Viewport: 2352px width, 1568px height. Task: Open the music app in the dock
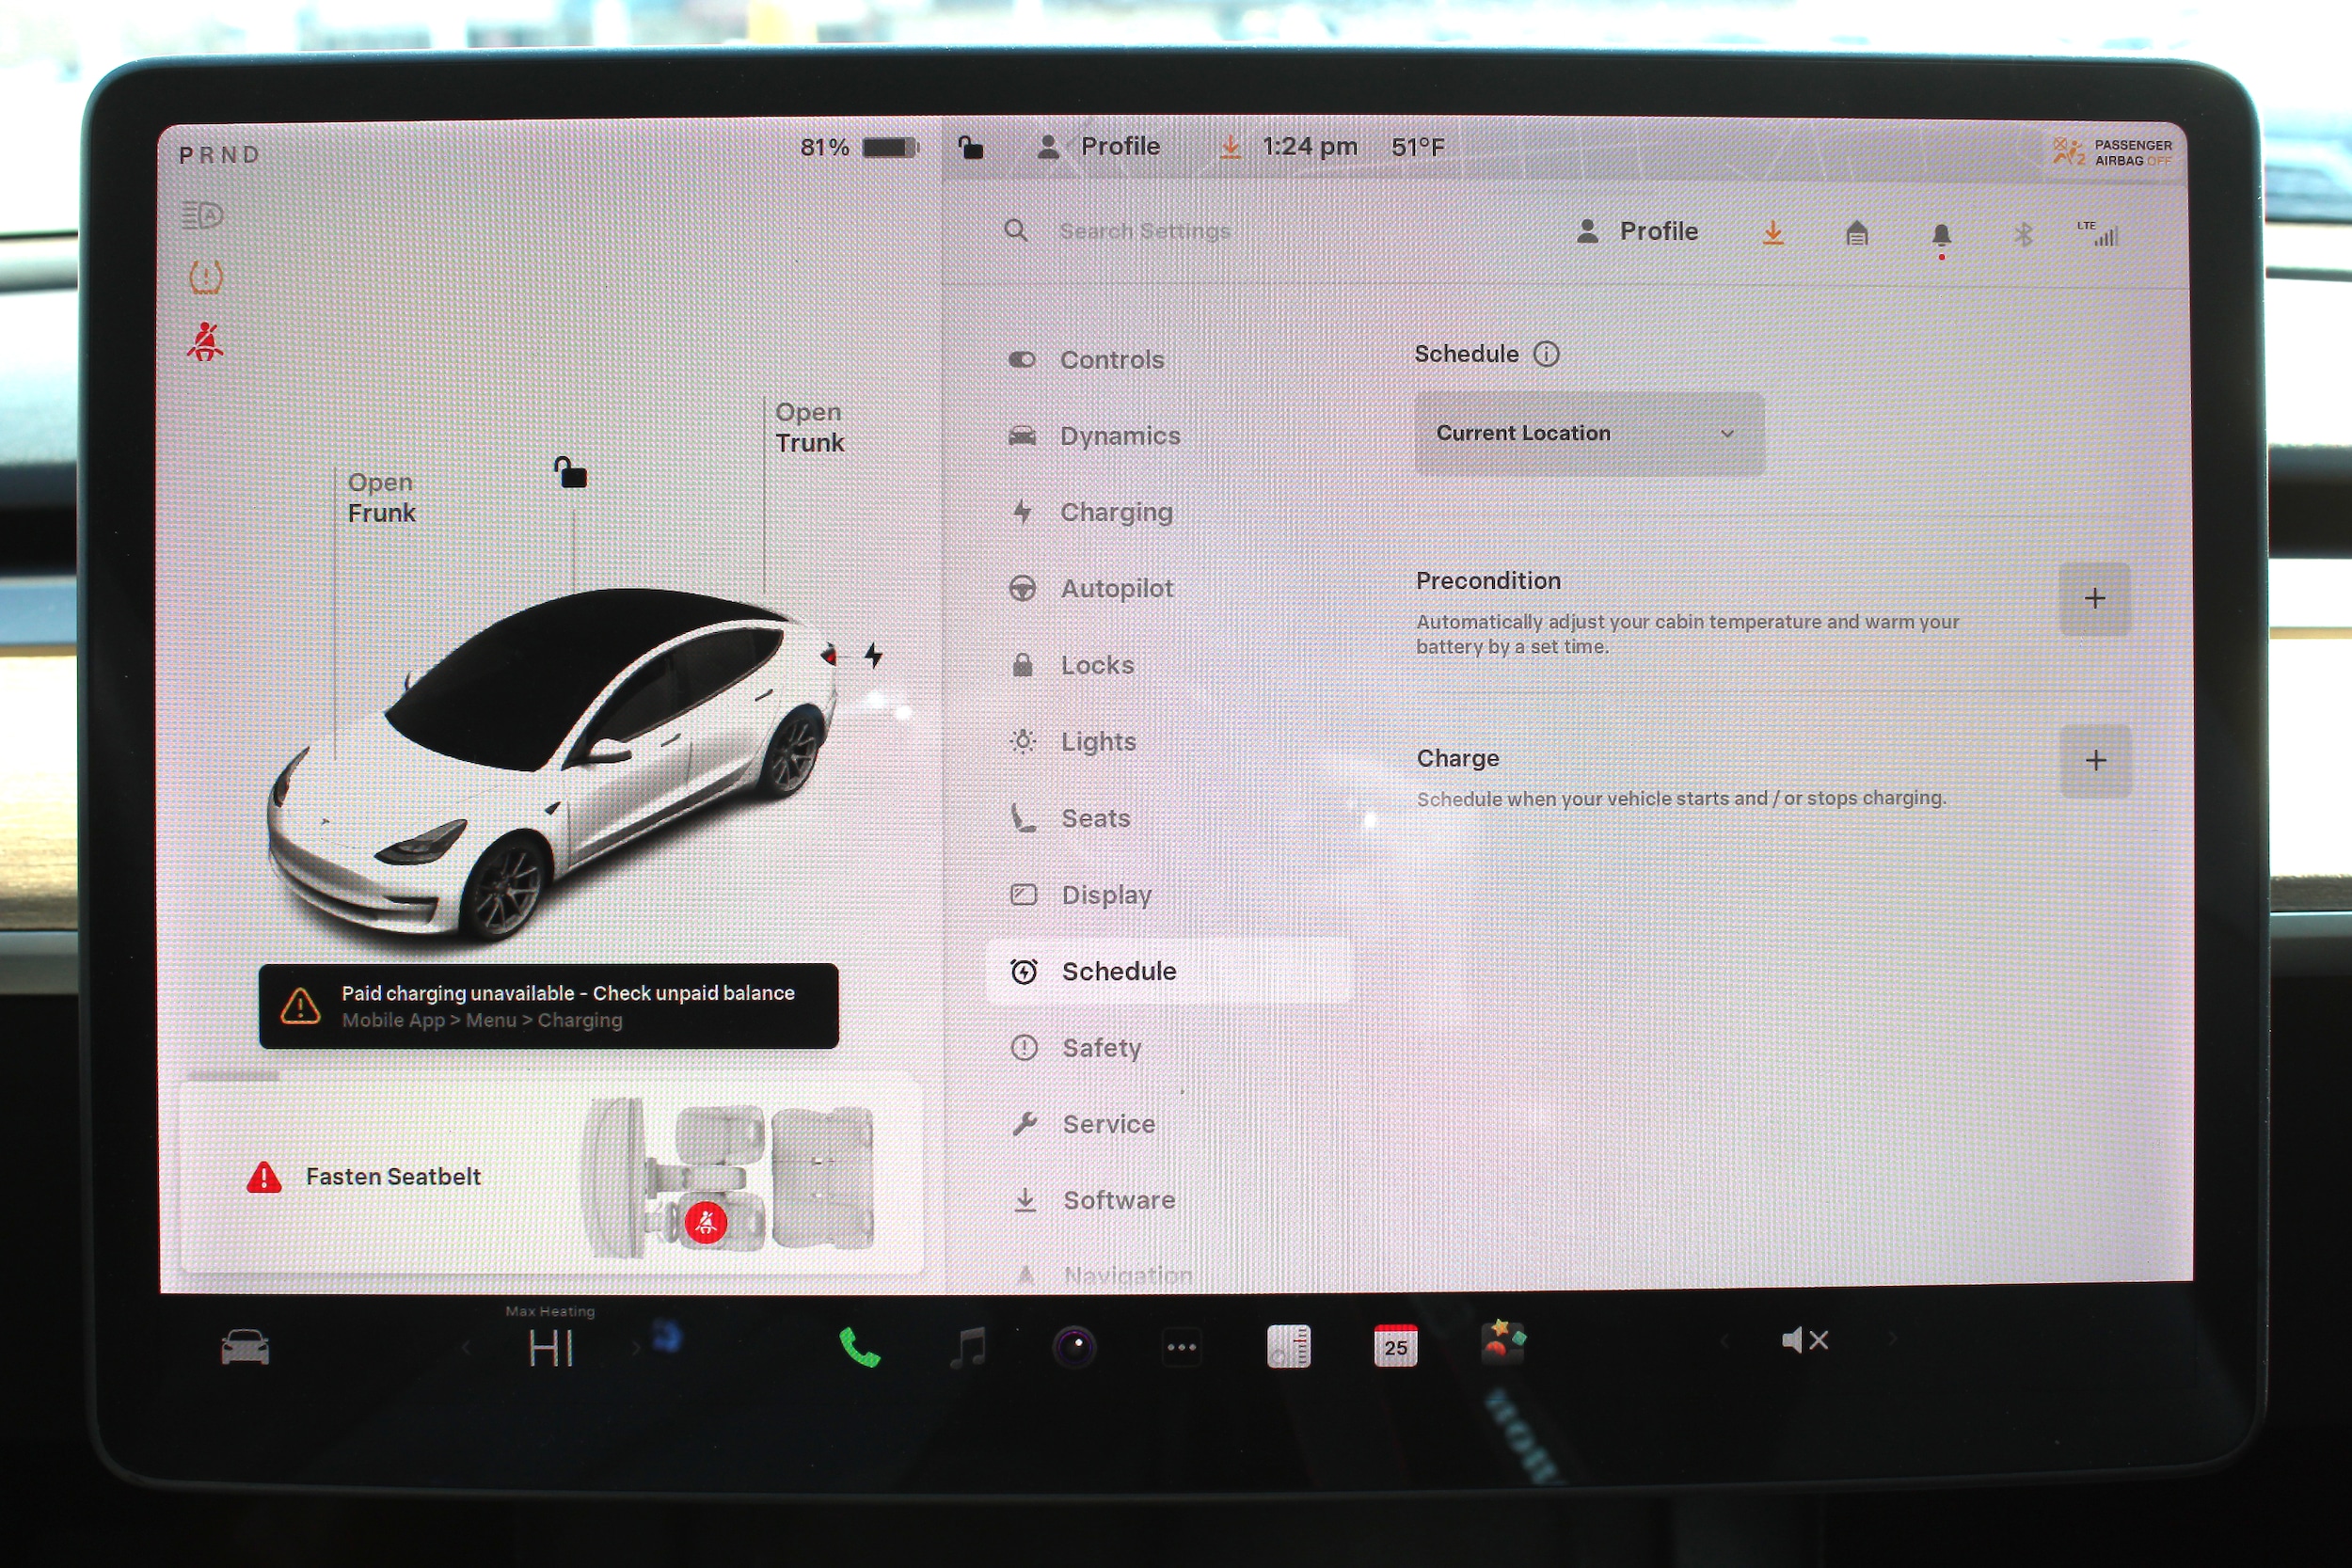tap(967, 1347)
